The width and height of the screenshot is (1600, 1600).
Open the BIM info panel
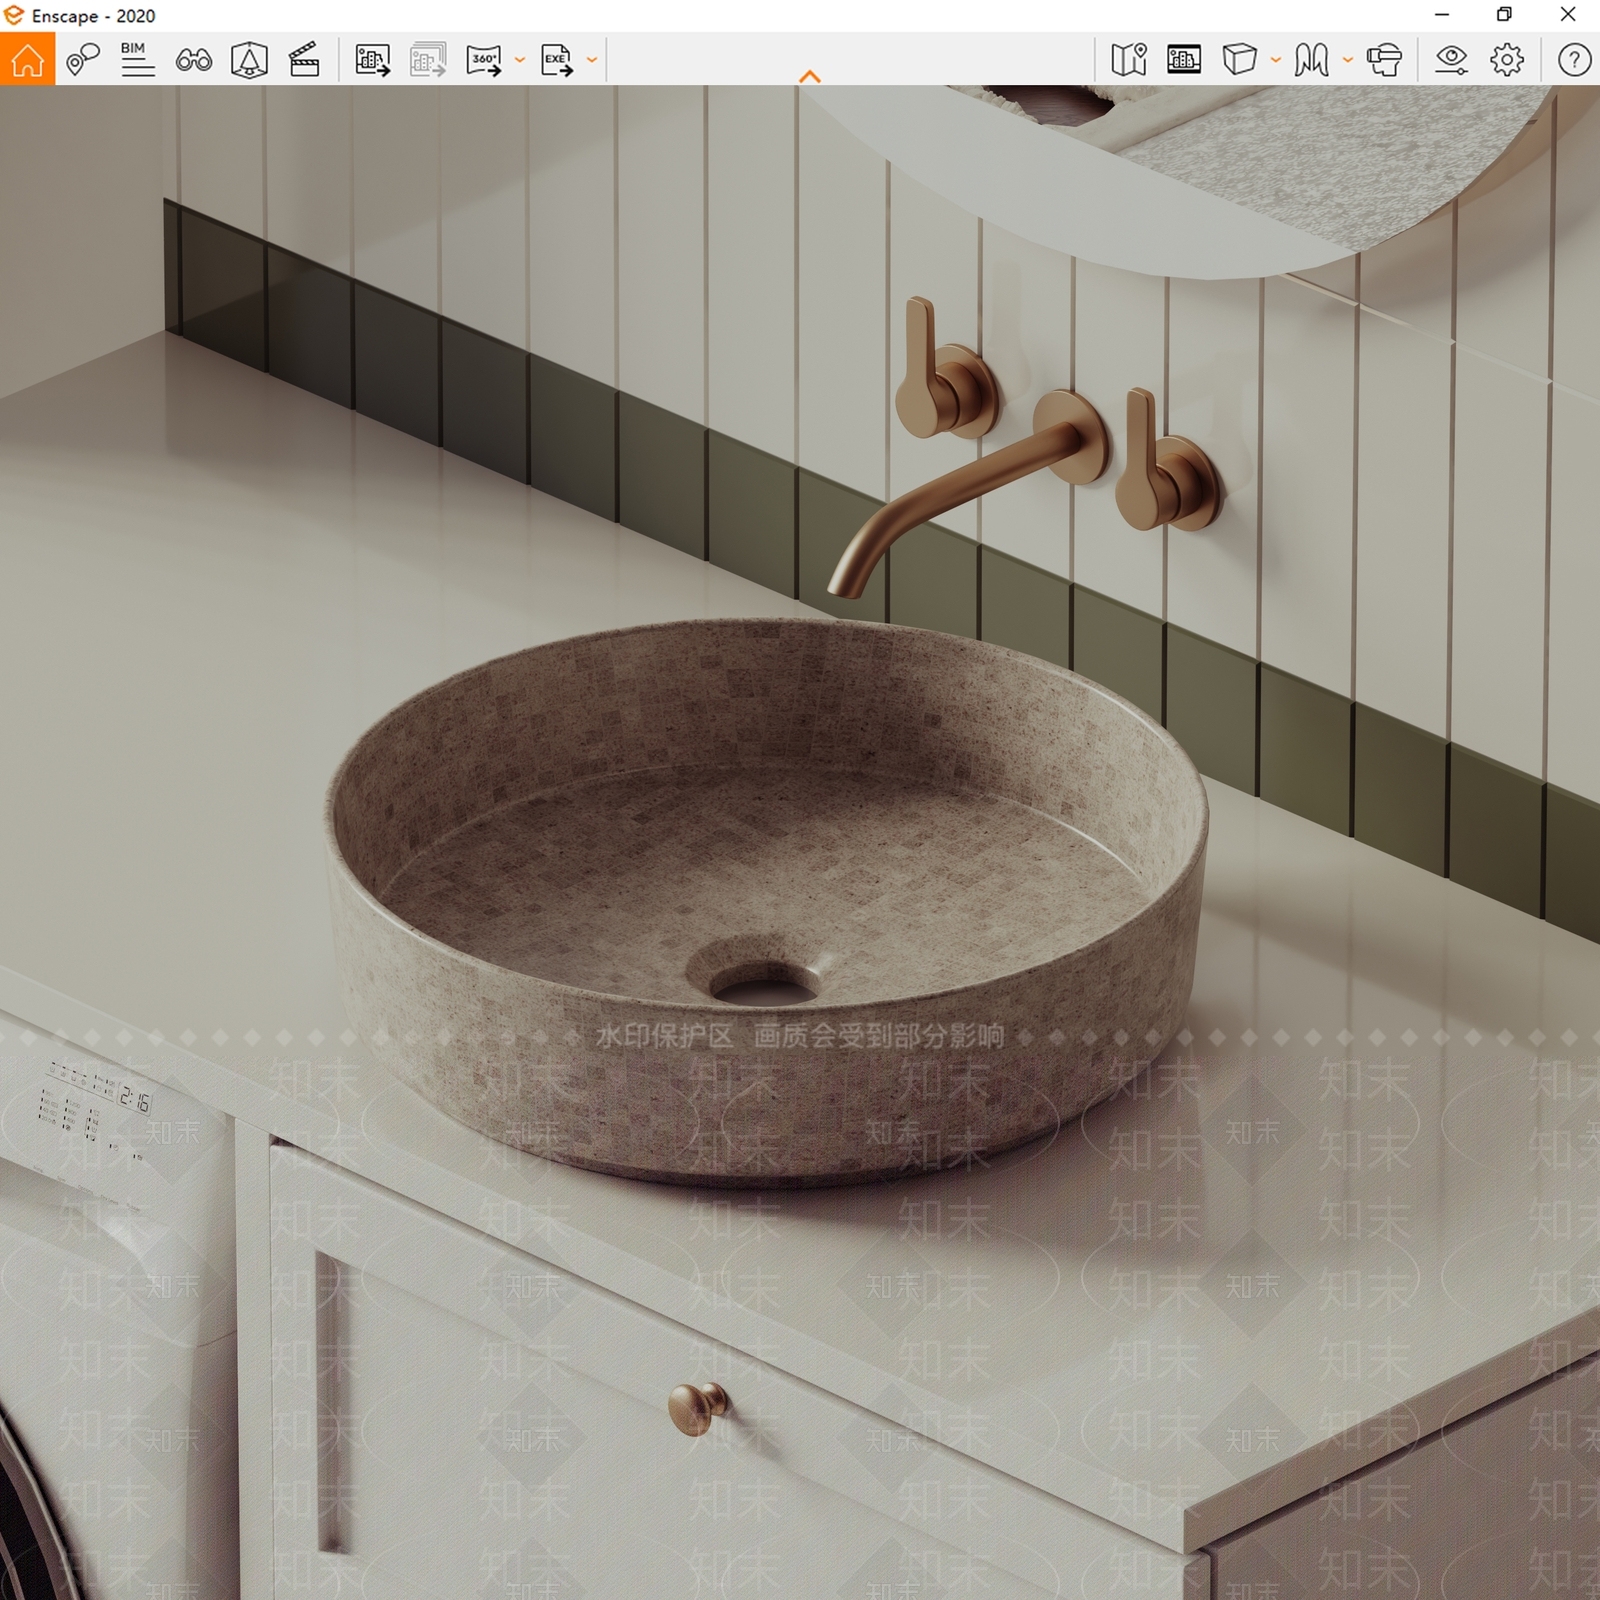coord(137,60)
